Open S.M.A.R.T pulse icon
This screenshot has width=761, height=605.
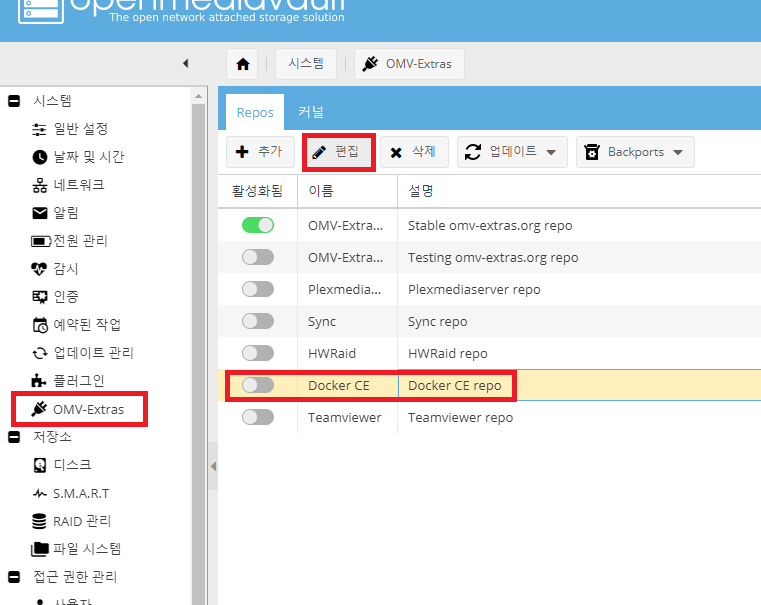40,494
